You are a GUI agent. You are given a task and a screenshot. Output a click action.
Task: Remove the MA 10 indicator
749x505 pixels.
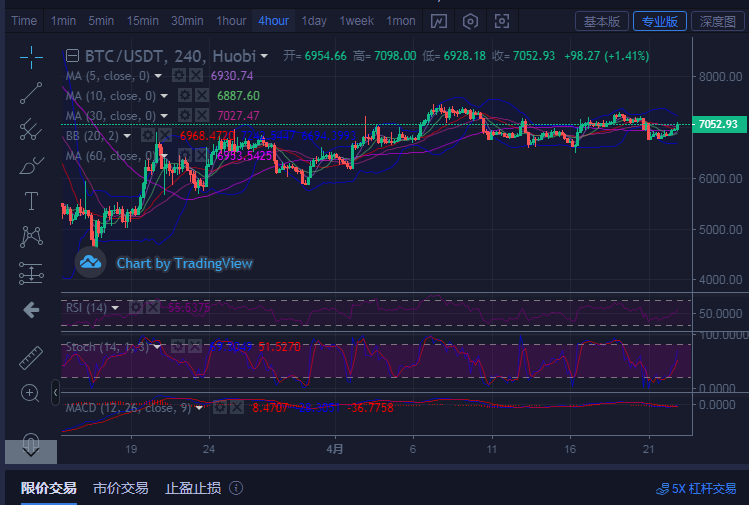point(202,96)
